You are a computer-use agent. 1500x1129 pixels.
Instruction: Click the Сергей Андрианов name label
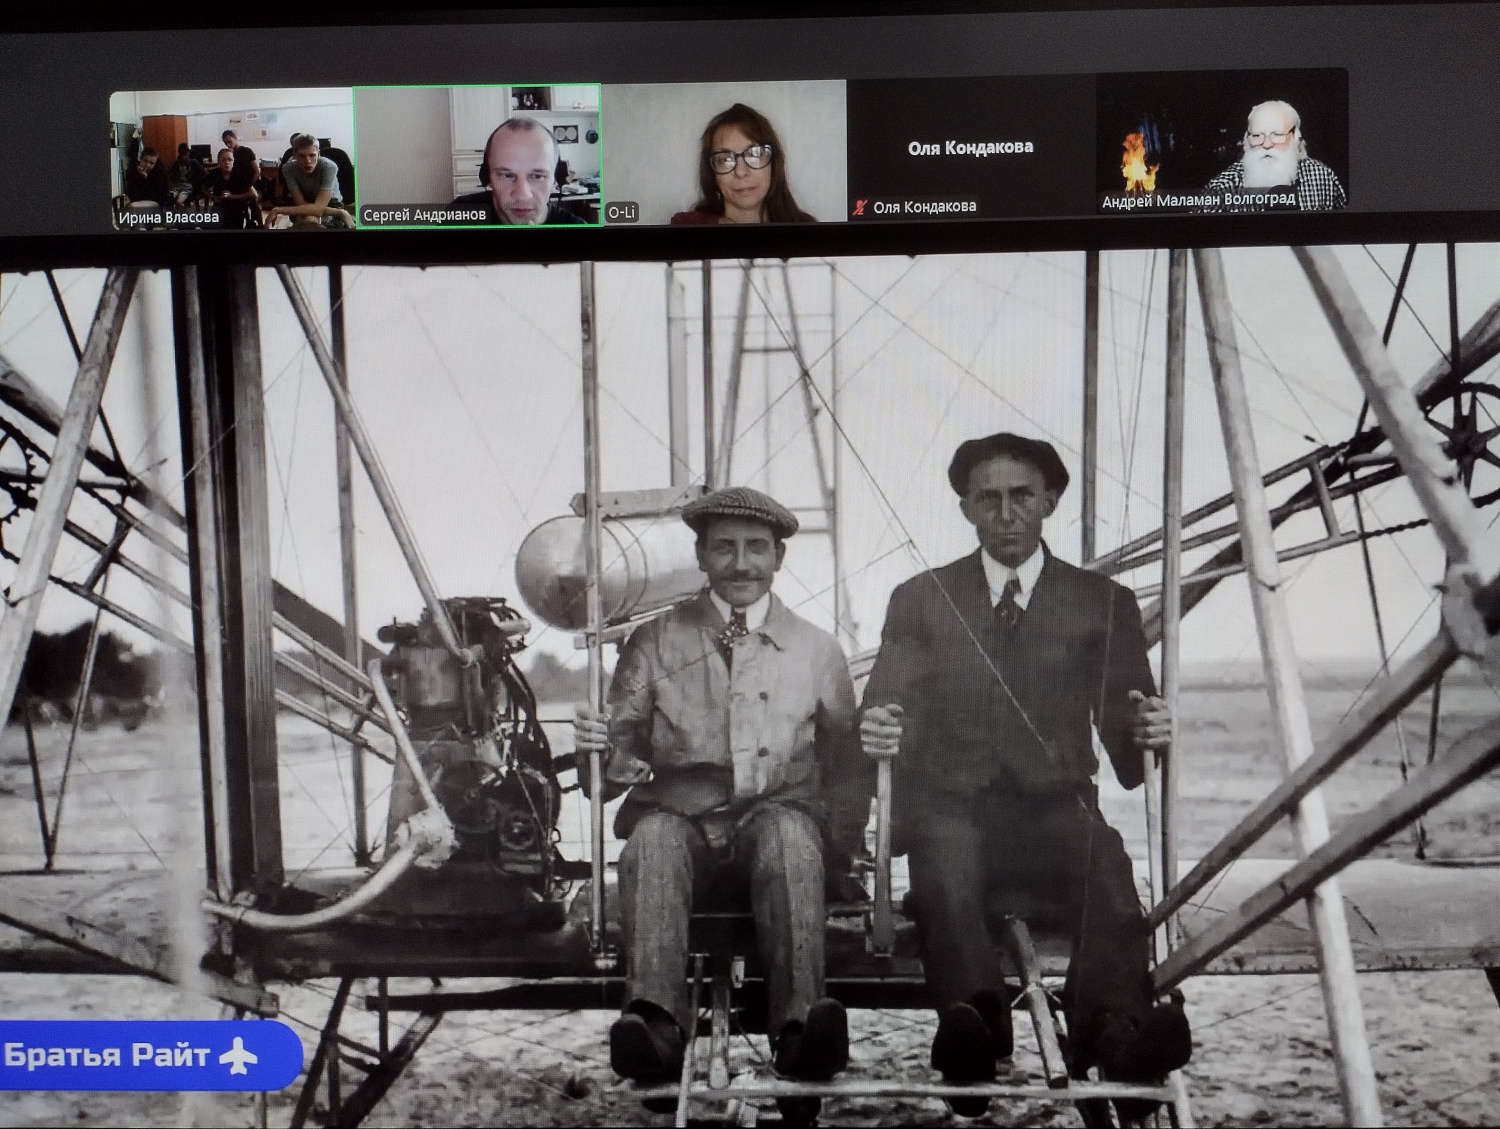(424, 215)
